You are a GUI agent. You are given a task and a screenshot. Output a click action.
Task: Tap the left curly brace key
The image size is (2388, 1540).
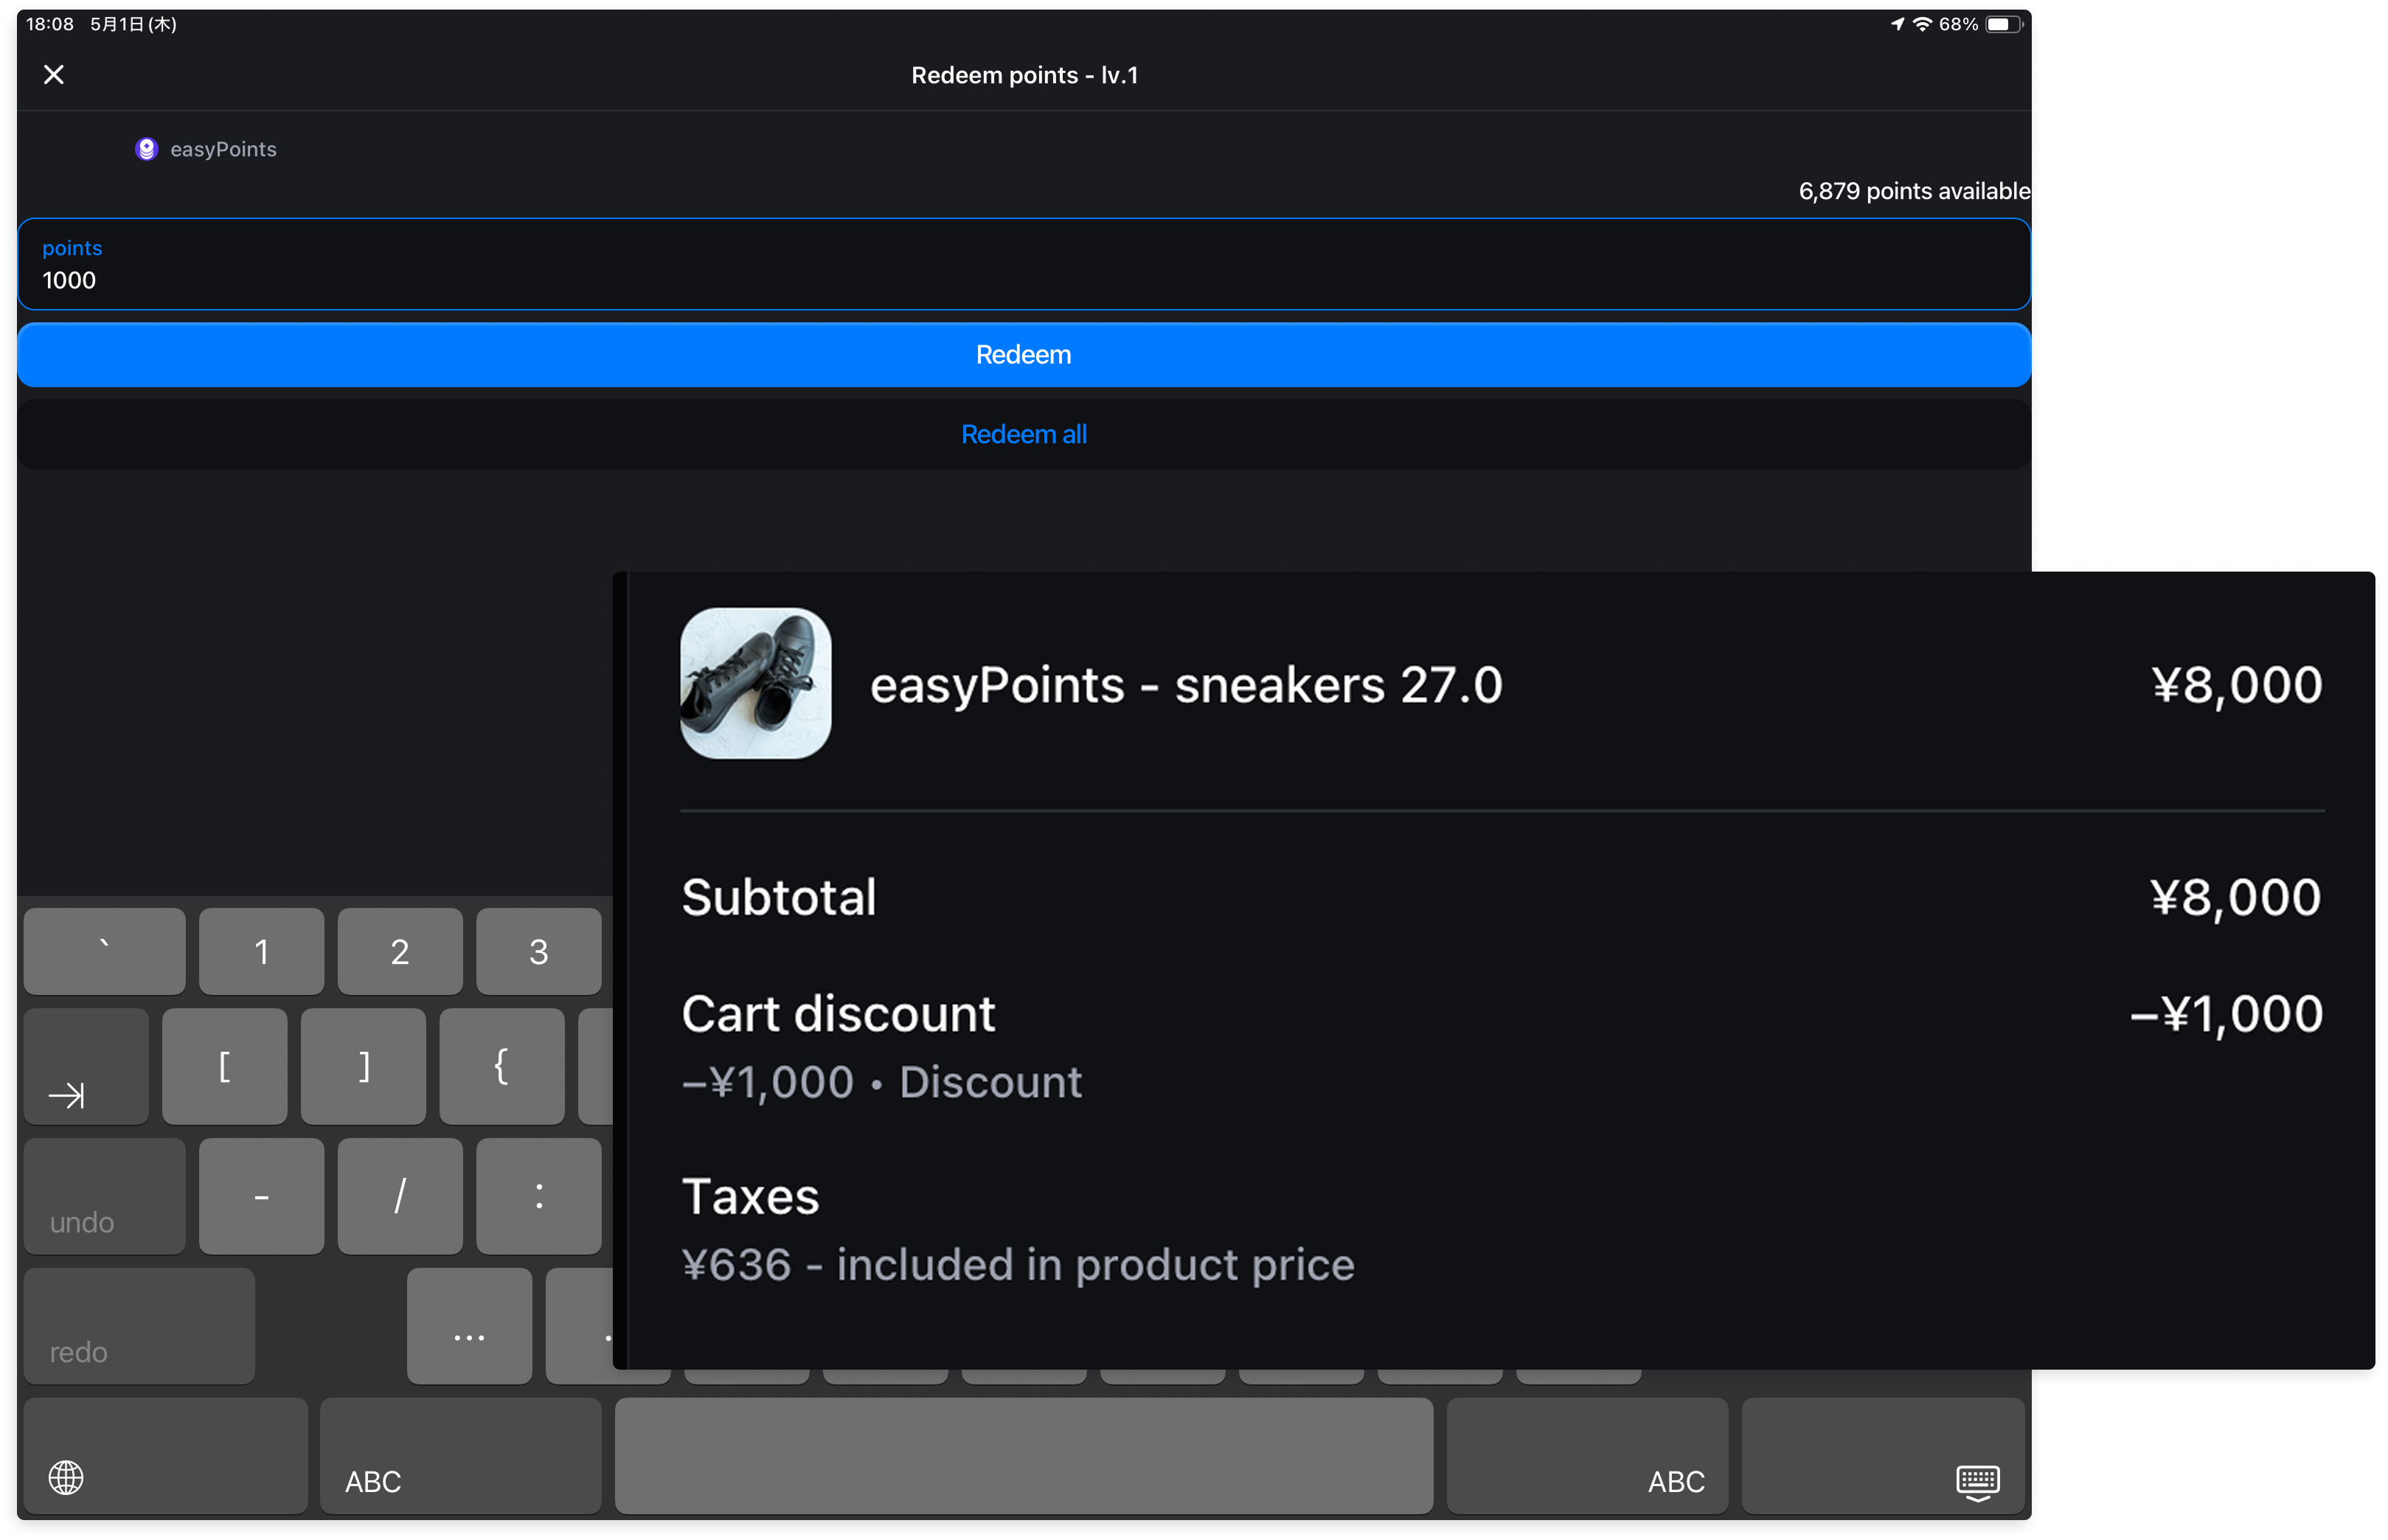(501, 1066)
